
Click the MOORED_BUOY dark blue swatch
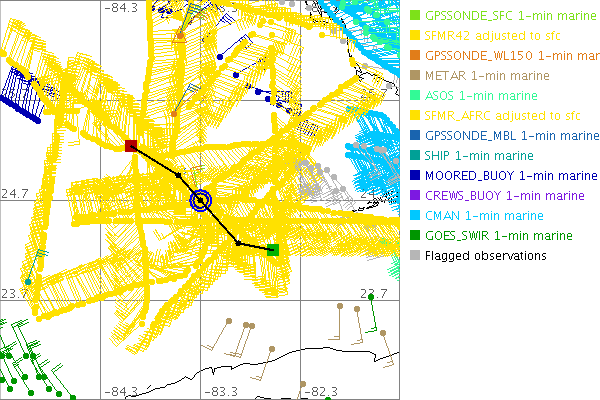(415, 176)
